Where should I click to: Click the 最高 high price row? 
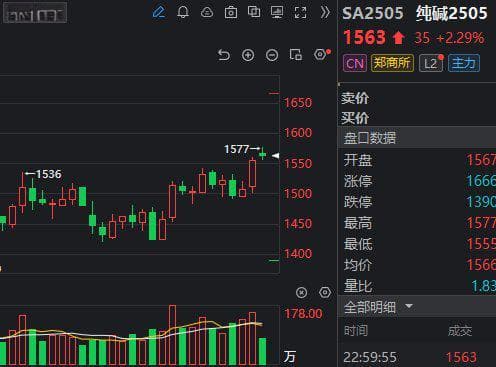(417, 223)
